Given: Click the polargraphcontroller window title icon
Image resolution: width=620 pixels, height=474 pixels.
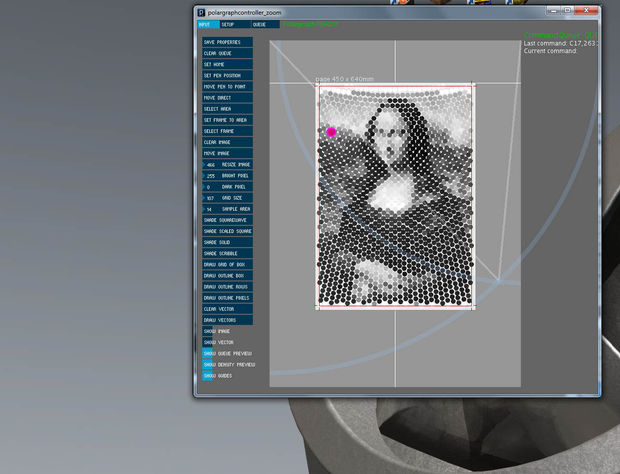Looking at the screenshot, I should click(201, 13).
